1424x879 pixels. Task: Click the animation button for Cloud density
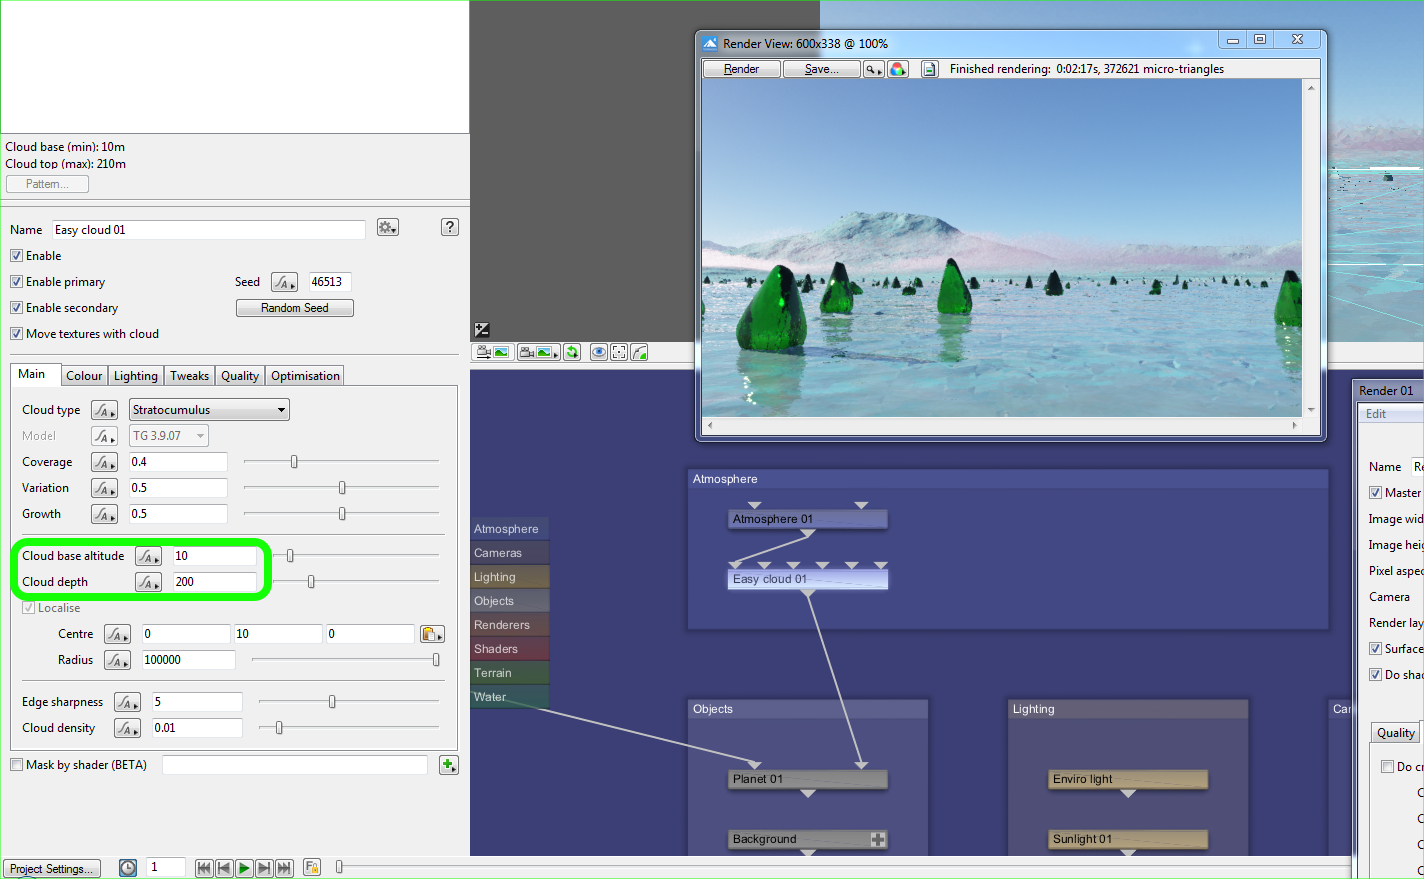click(128, 728)
